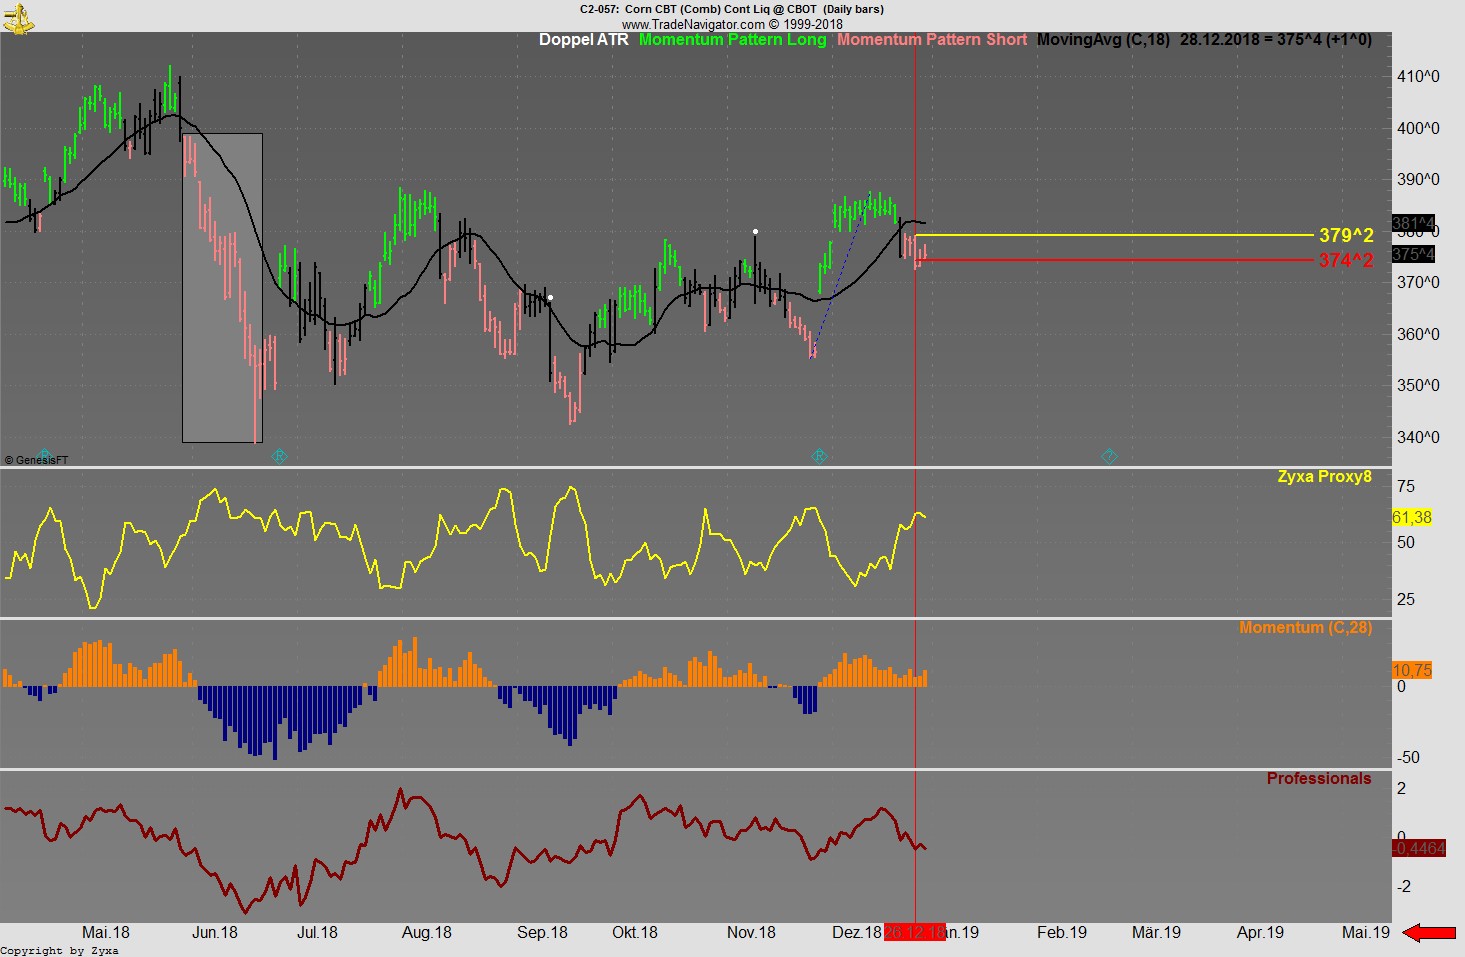The image size is (1465, 957).
Task: Click the MovingAvg (C,18) indicator label
Action: [x=1102, y=40]
